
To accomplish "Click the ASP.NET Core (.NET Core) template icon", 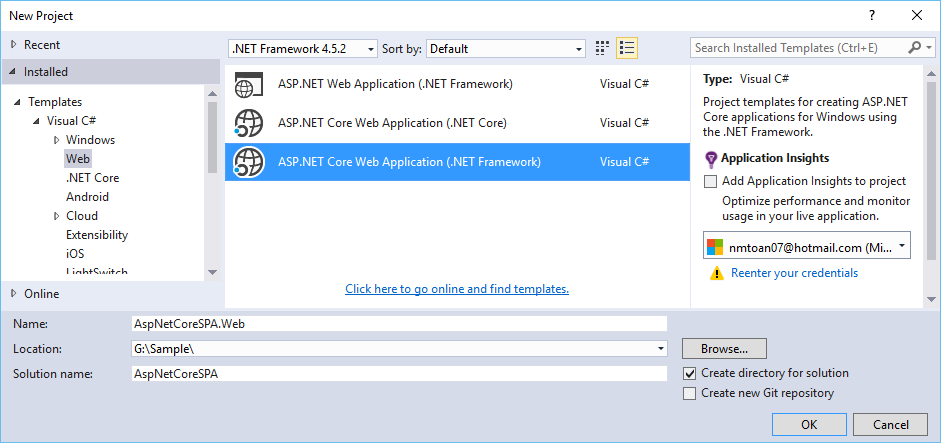I will coord(248,123).
